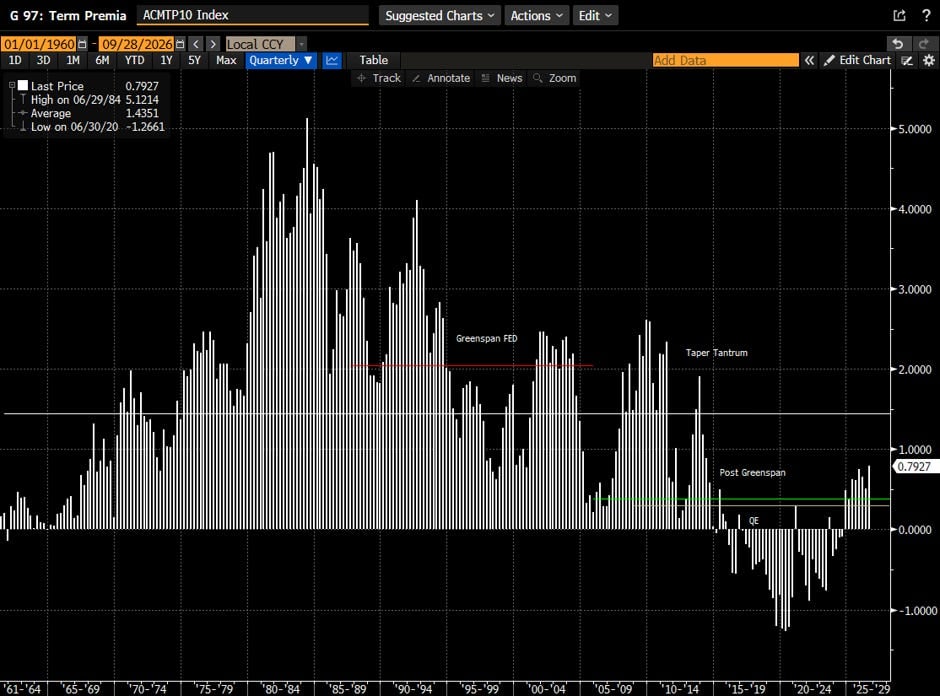Select the 5Y time range
The width and height of the screenshot is (940, 696).
(x=194, y=60)
